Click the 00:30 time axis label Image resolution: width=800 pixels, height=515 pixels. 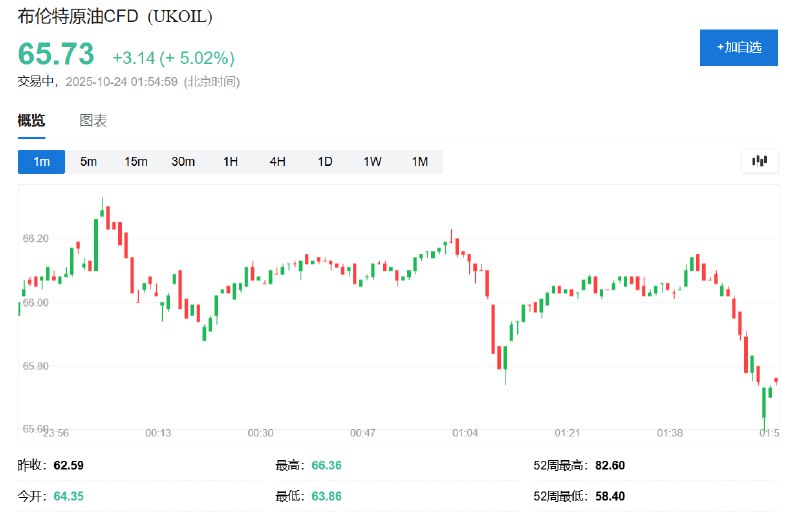point(260,433)
